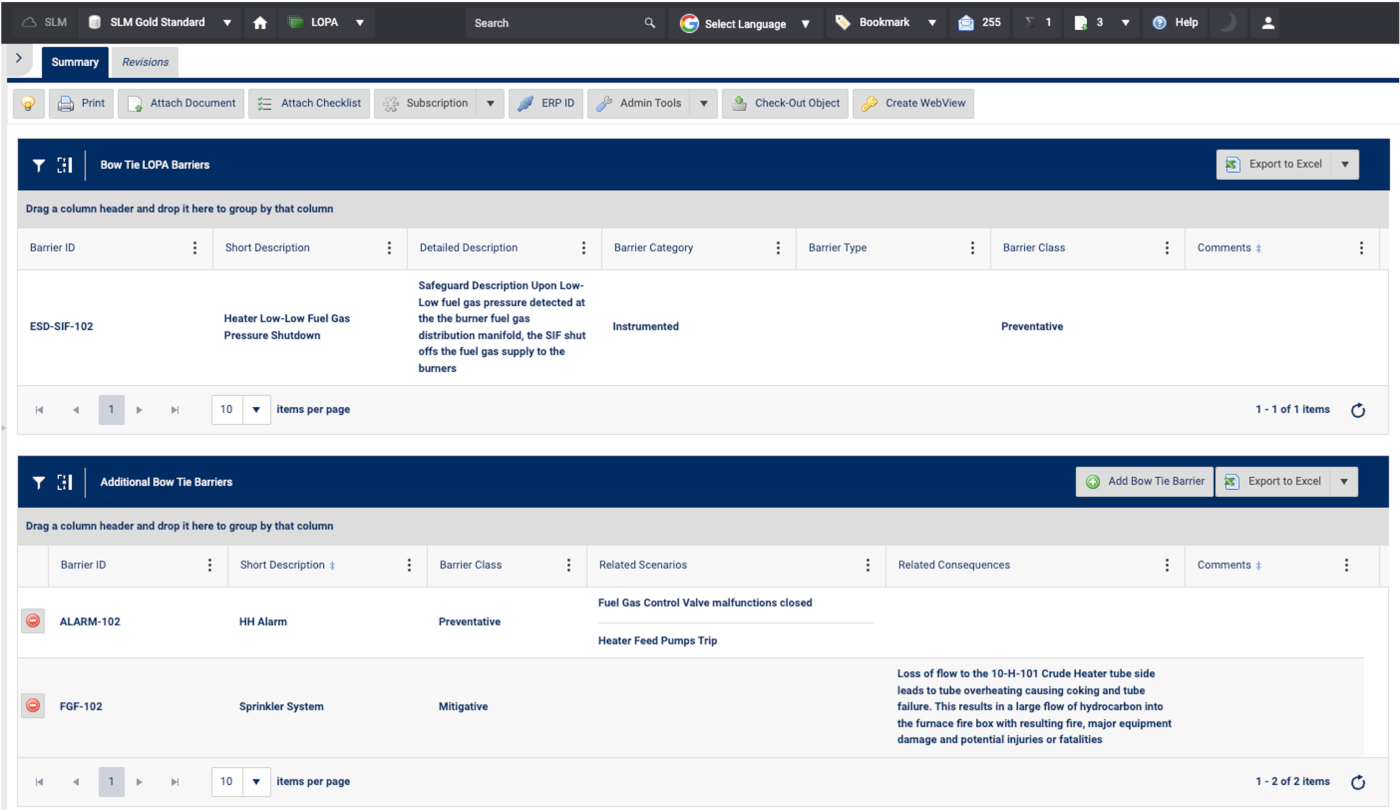Open items per page dropdown in LOPA Barriers
Screen dimensions: 1400x811
256,409
